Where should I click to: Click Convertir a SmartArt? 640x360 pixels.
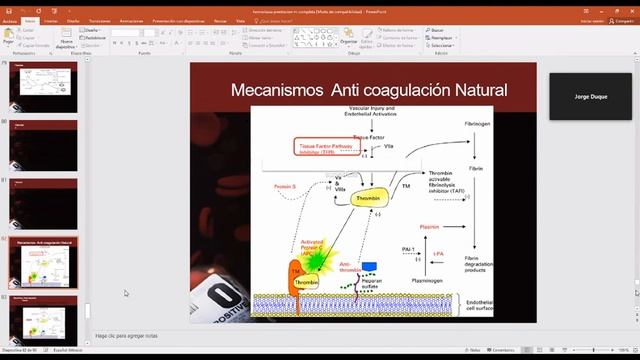(x=264, y=45)
